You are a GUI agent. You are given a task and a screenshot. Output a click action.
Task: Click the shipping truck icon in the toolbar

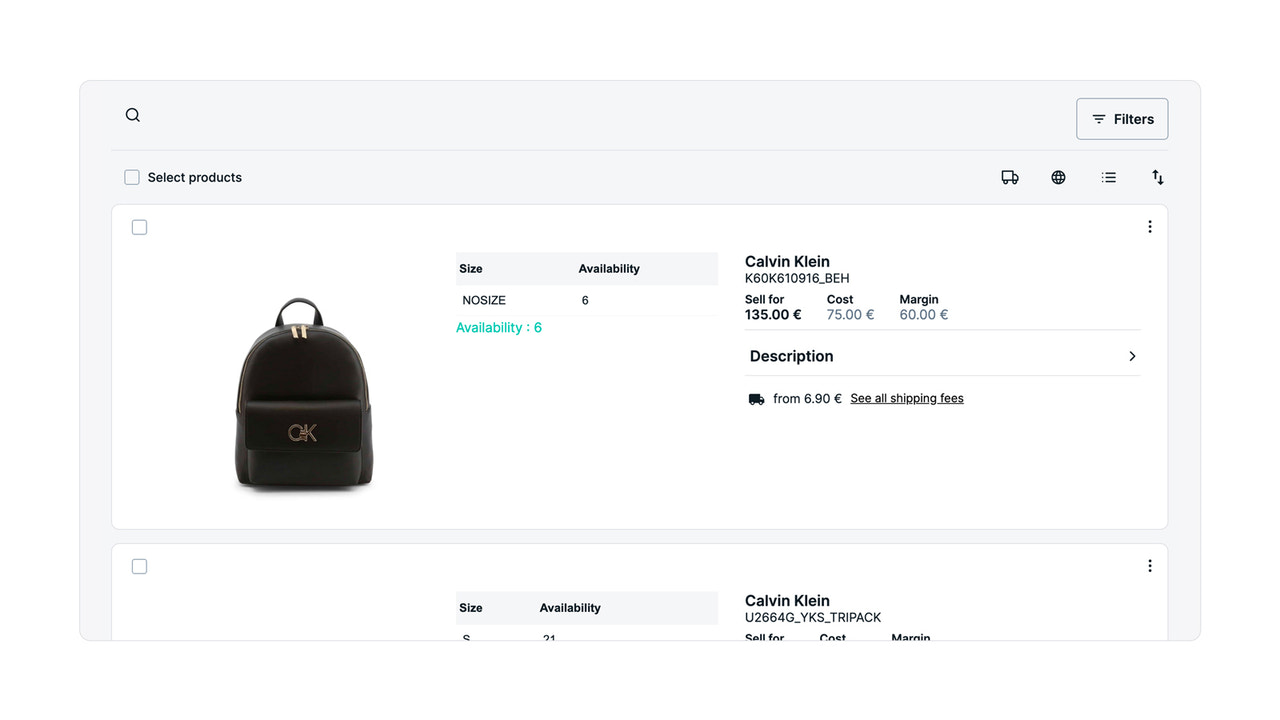coord(1009,177)
